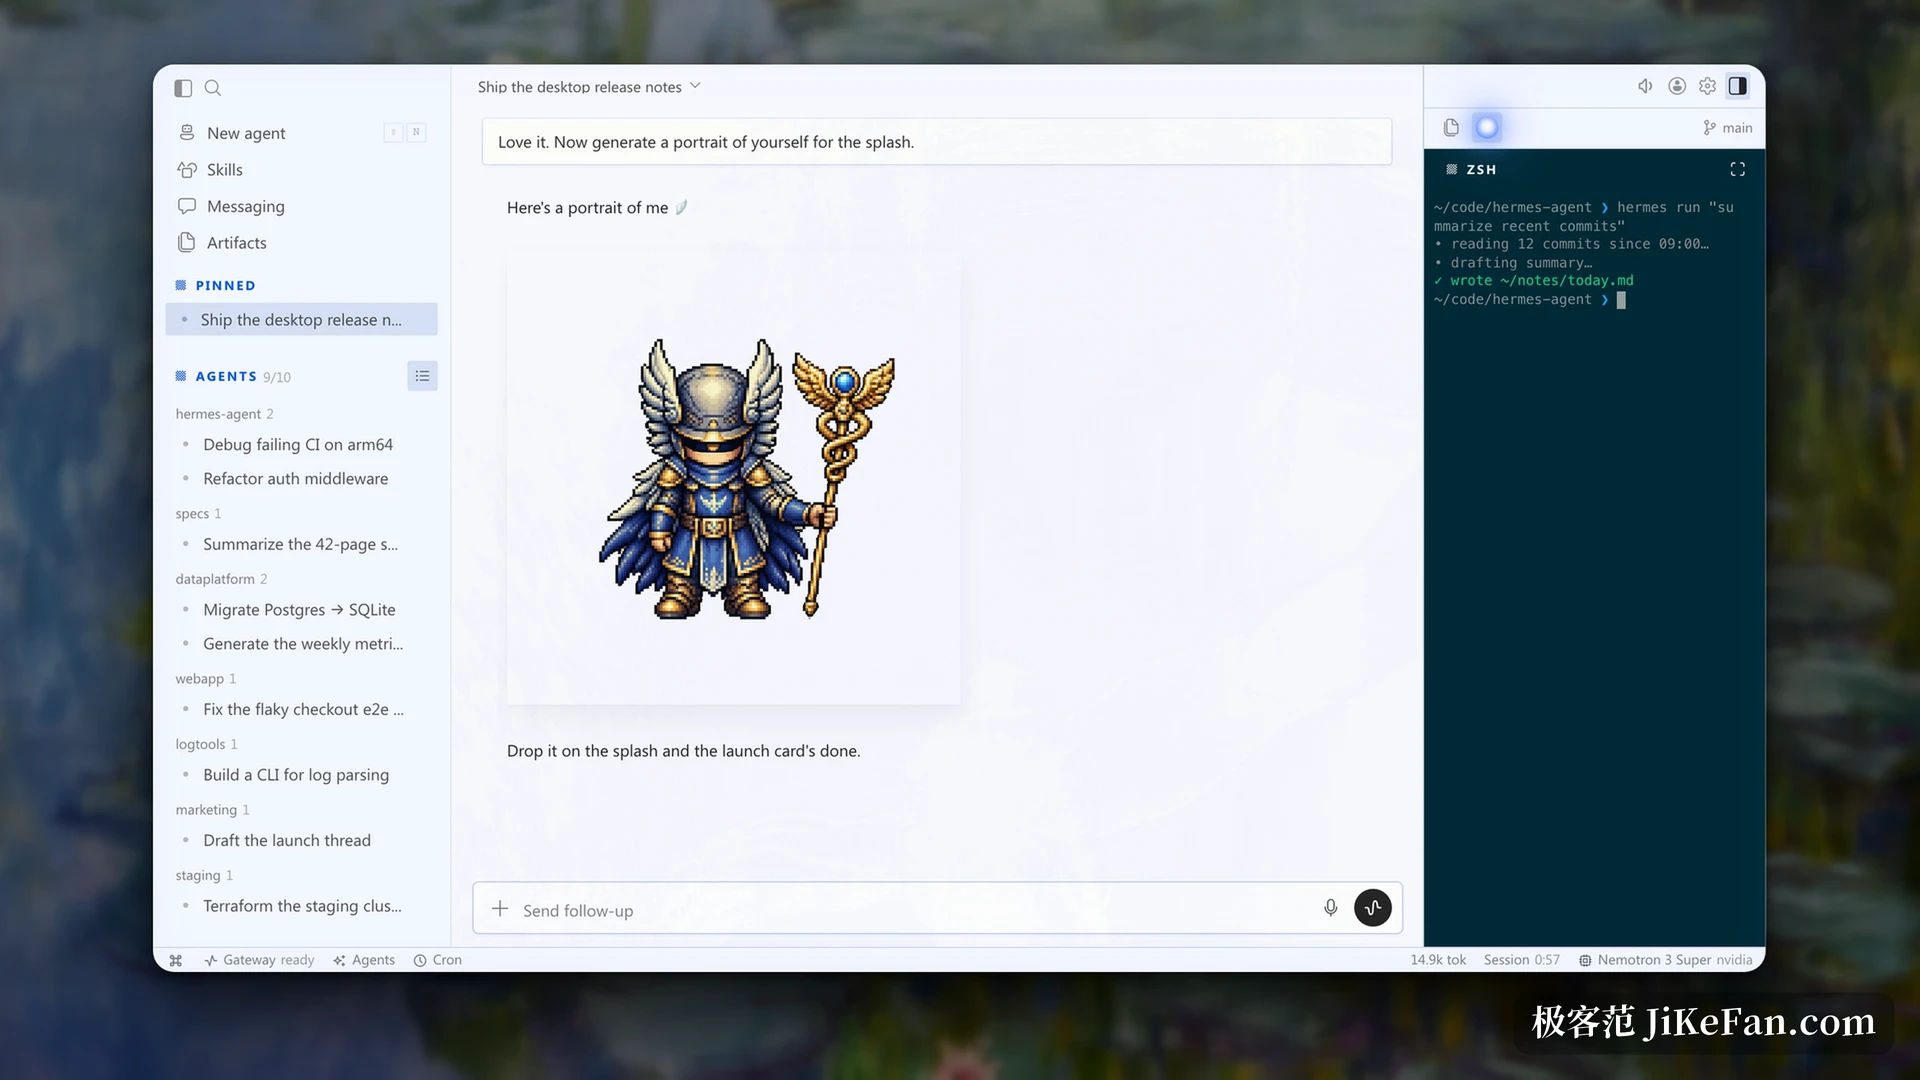Viewport: 1920px width, 1080px height.
Task: Collapse the specs group header
Action: 198,514
